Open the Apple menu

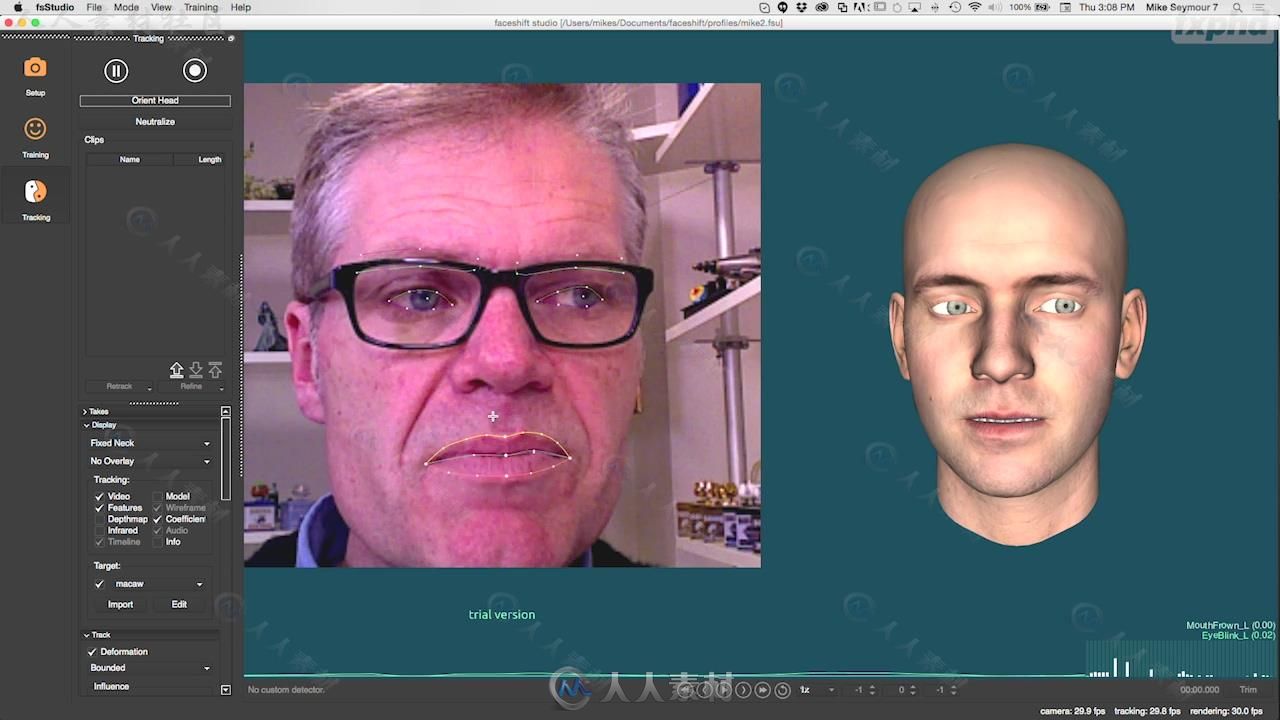point(17,7)
